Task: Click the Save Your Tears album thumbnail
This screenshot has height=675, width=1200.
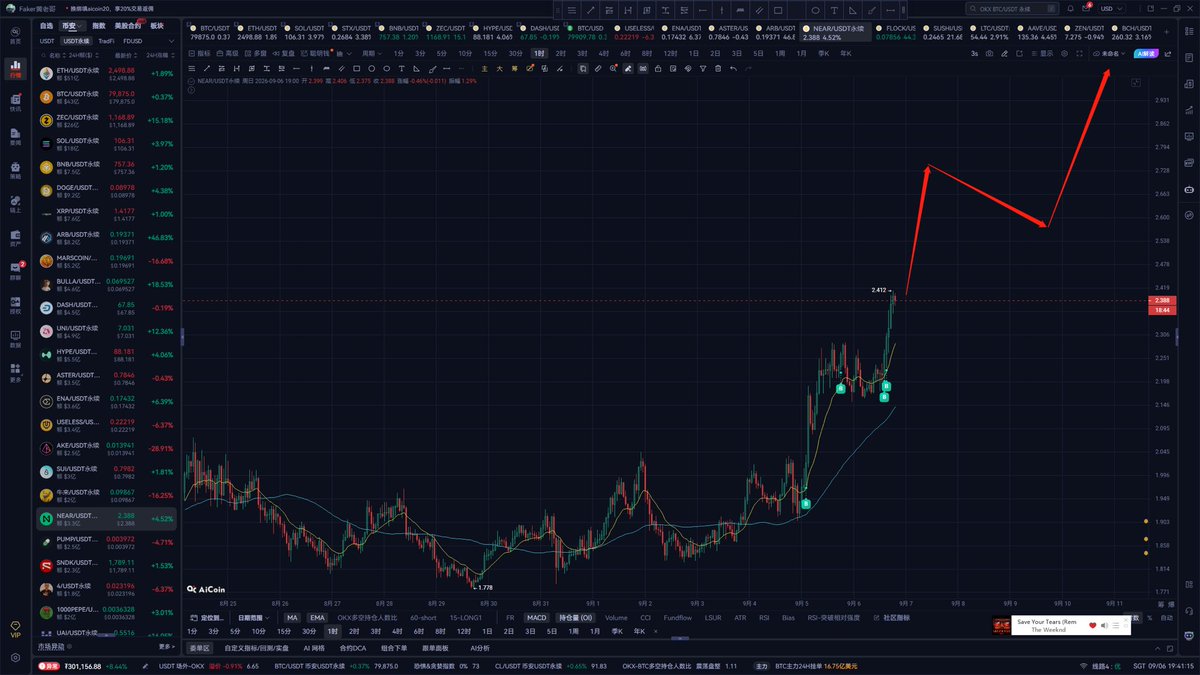Action: click(1000, 625)
